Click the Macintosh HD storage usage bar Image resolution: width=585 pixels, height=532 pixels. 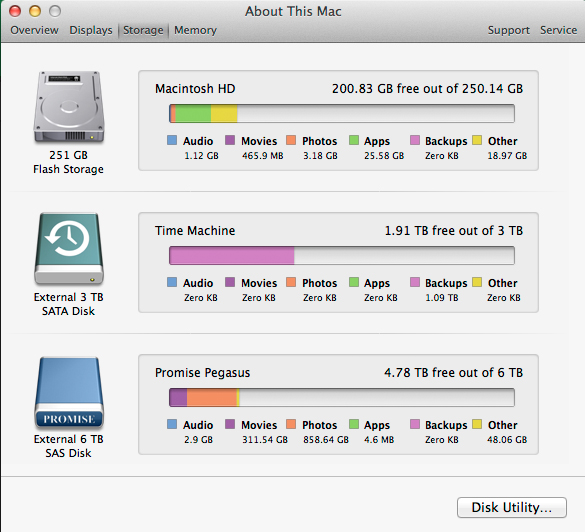point(342,113)
